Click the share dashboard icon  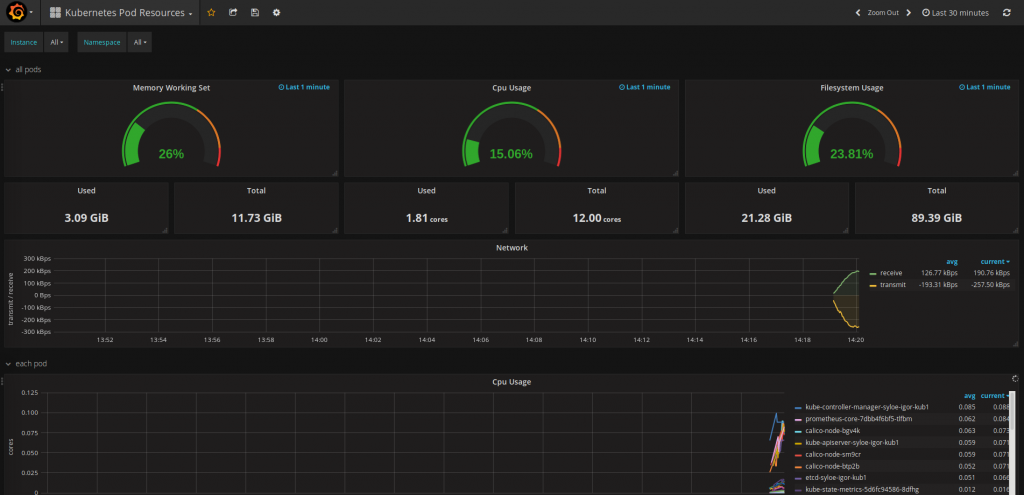point(232,12)
